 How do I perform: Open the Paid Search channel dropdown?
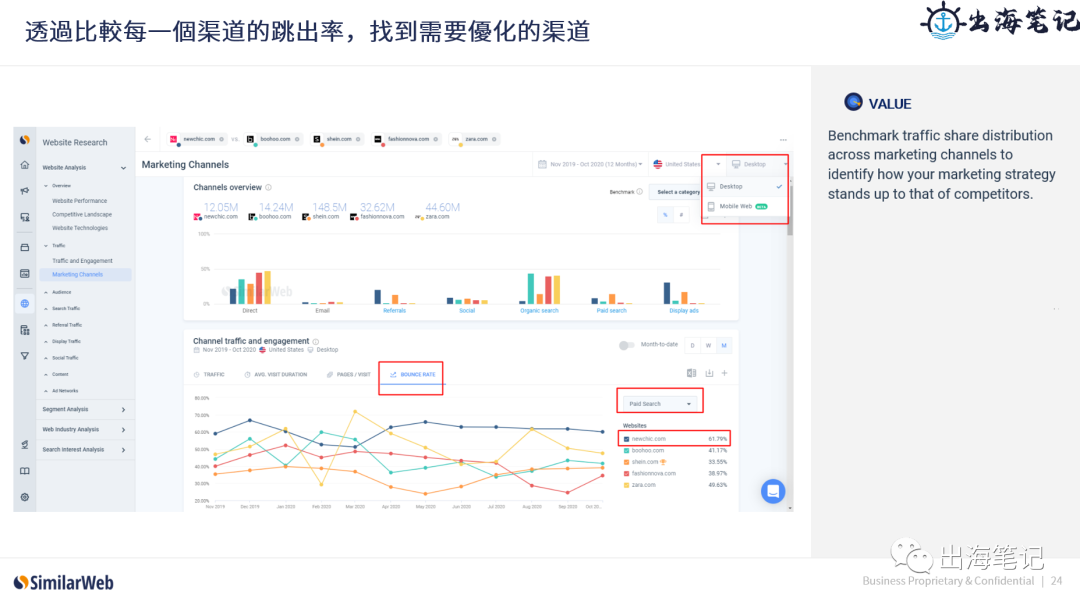[660, 404]
